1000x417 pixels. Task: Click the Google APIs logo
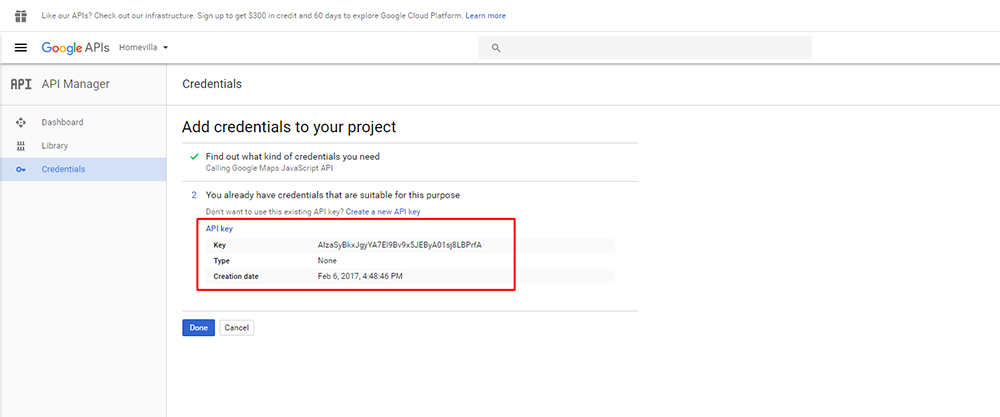75,48
